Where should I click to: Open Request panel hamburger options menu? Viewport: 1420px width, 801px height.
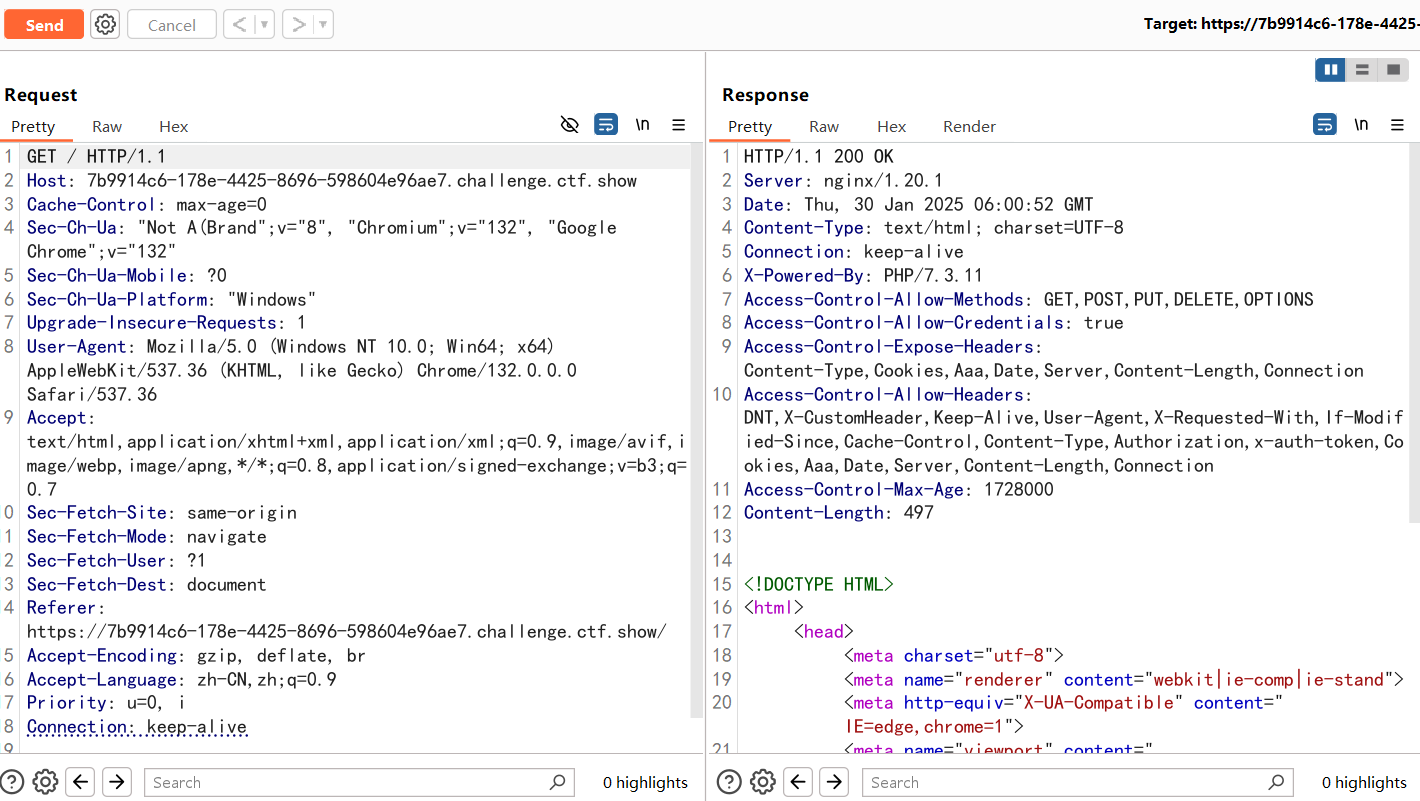click(678, 125)
